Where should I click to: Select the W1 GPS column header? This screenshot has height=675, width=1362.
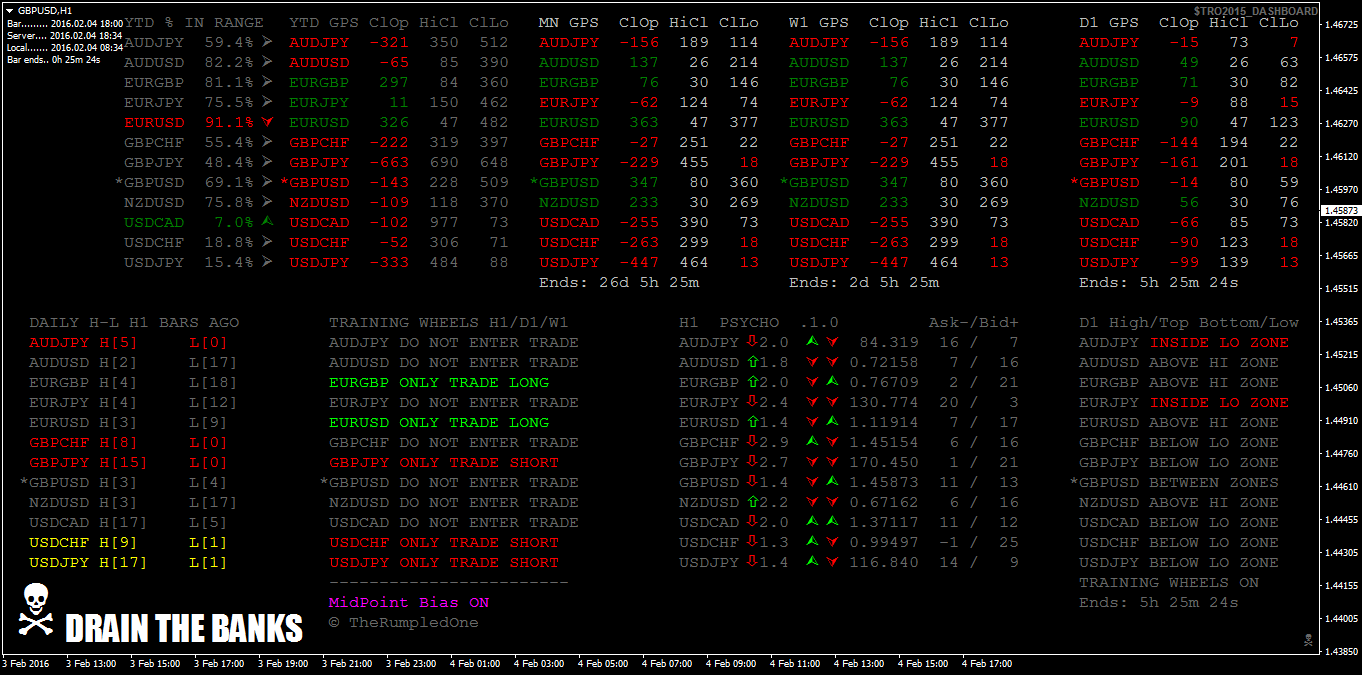818,22
